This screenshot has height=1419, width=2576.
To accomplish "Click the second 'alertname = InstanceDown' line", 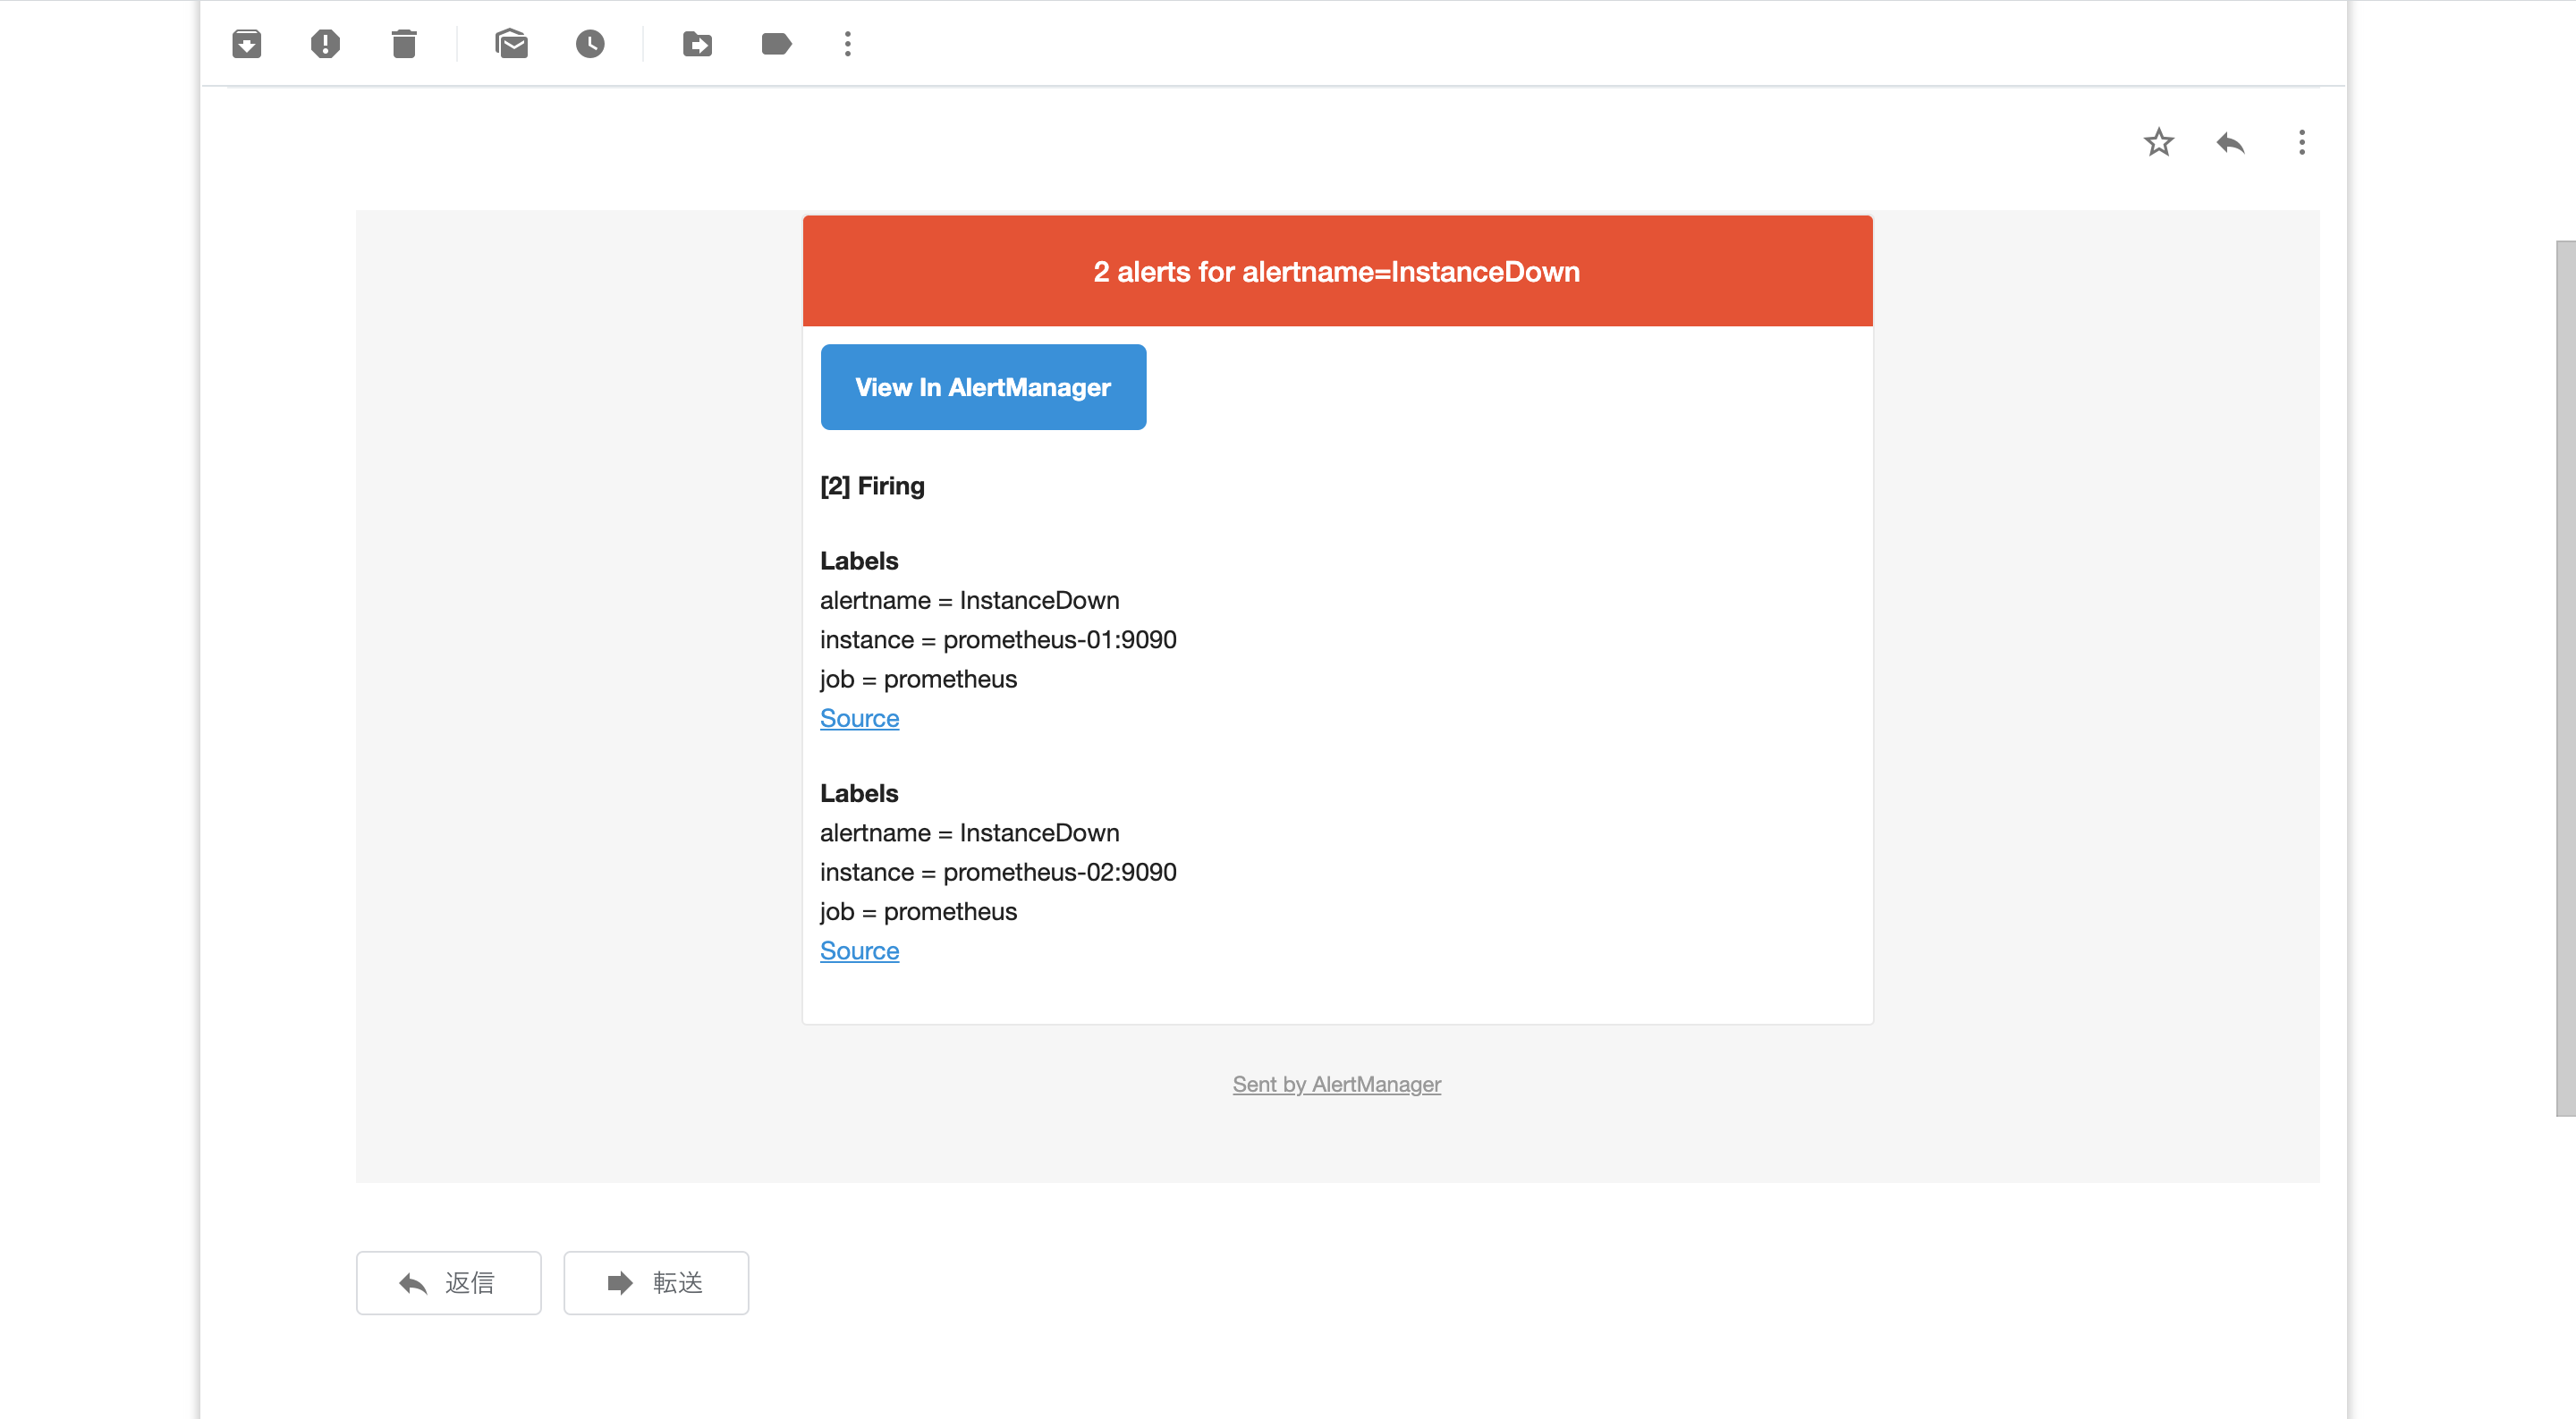I will [x=969, y=833].
